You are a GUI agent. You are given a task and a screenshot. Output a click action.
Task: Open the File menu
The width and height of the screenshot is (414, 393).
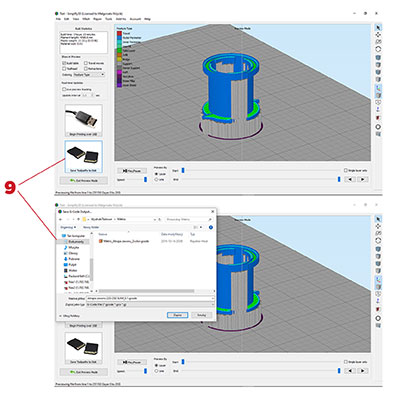58,19
